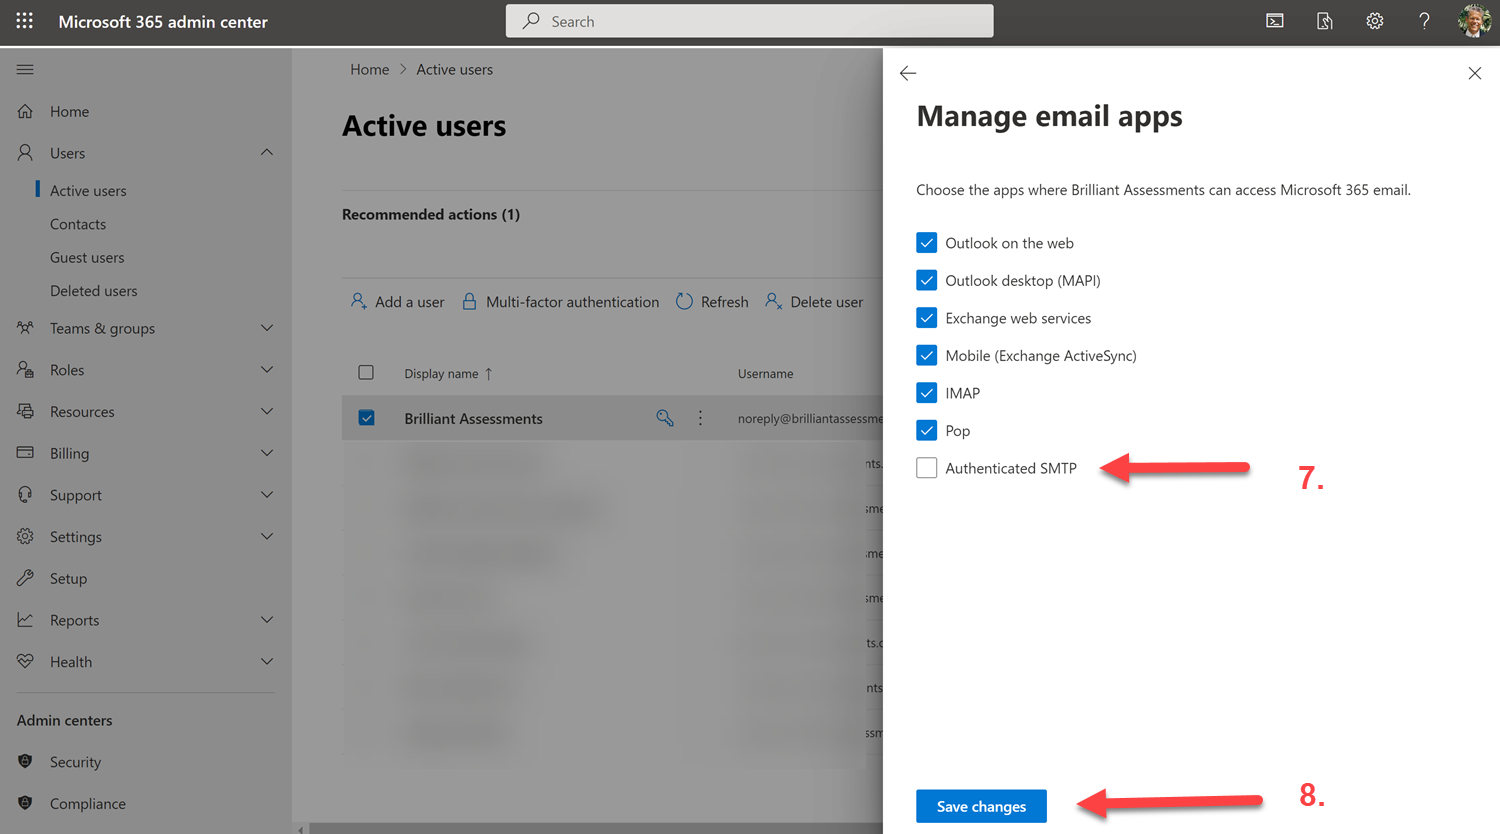The image size is (1500, 834).
Task: Uncheck Outlook desktop (MAPI)
Action: [927, 280]
